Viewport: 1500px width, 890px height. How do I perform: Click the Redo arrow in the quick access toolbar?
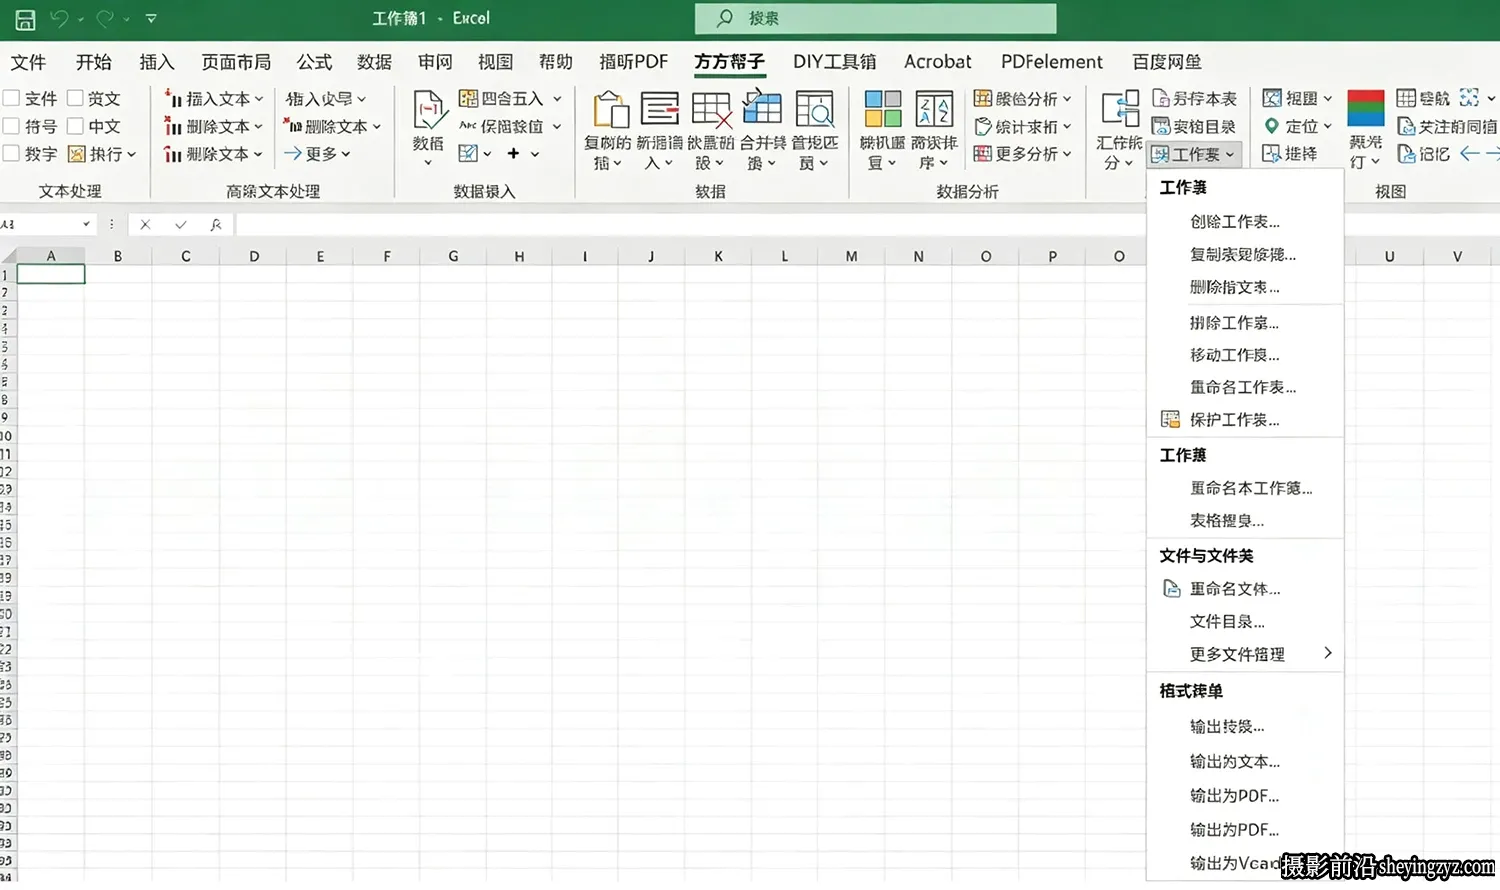pyautogui.click(x=105, y=19)
